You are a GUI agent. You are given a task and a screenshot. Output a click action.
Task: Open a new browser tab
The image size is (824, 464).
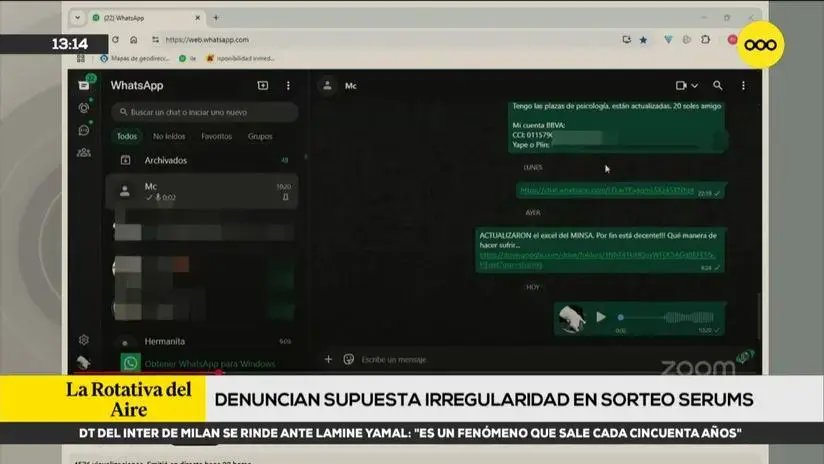pyautogui.click(x=215, y=18)
